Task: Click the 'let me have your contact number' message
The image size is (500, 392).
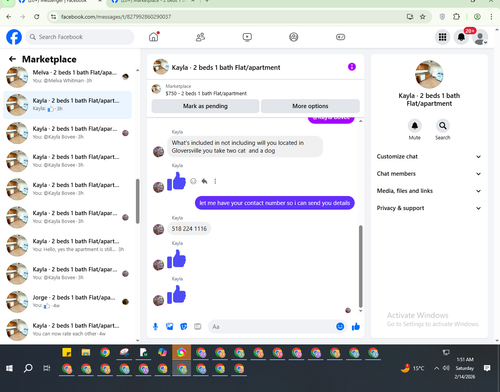Action: [x=275, y=203]
